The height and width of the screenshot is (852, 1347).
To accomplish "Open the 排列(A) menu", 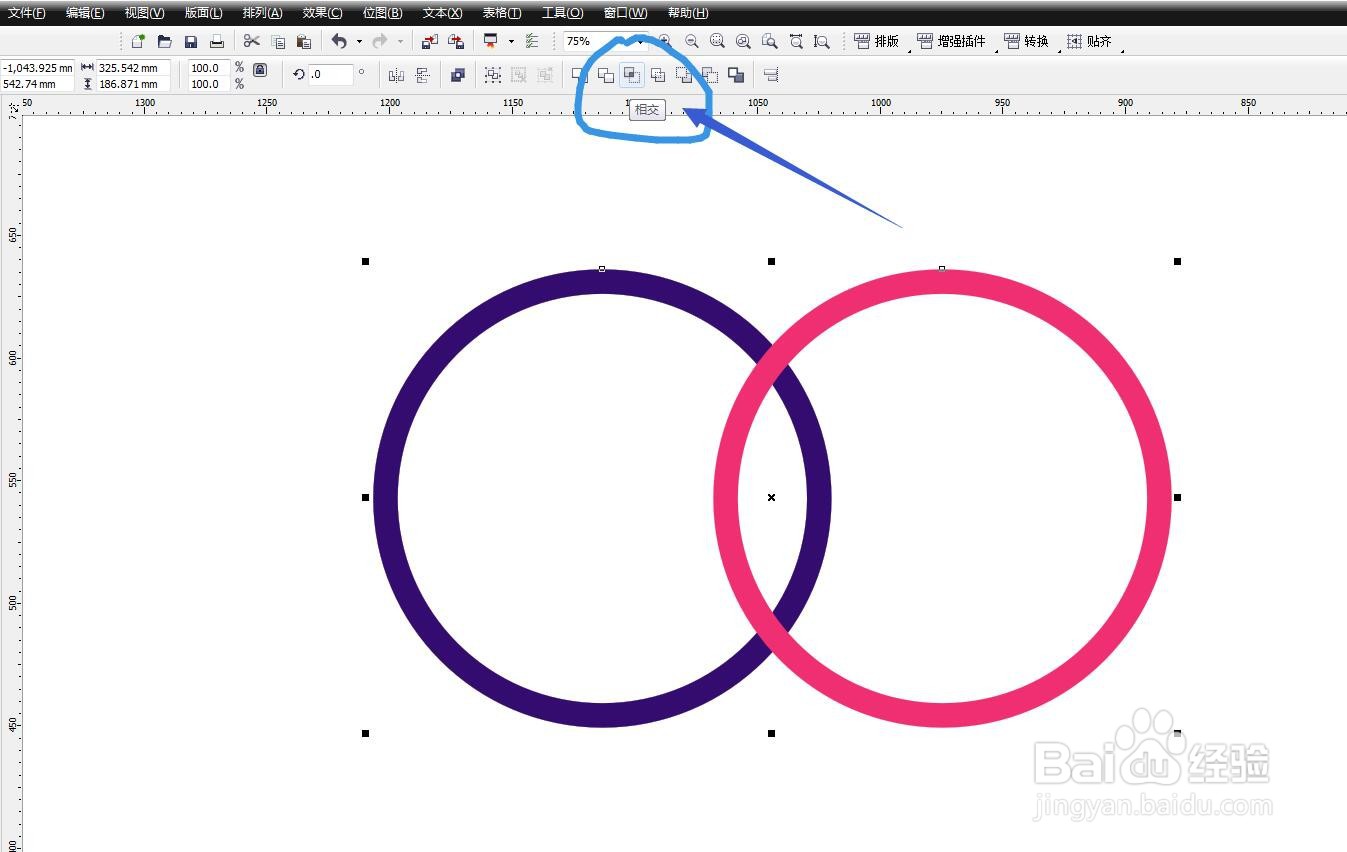I will tap(262, 13).
